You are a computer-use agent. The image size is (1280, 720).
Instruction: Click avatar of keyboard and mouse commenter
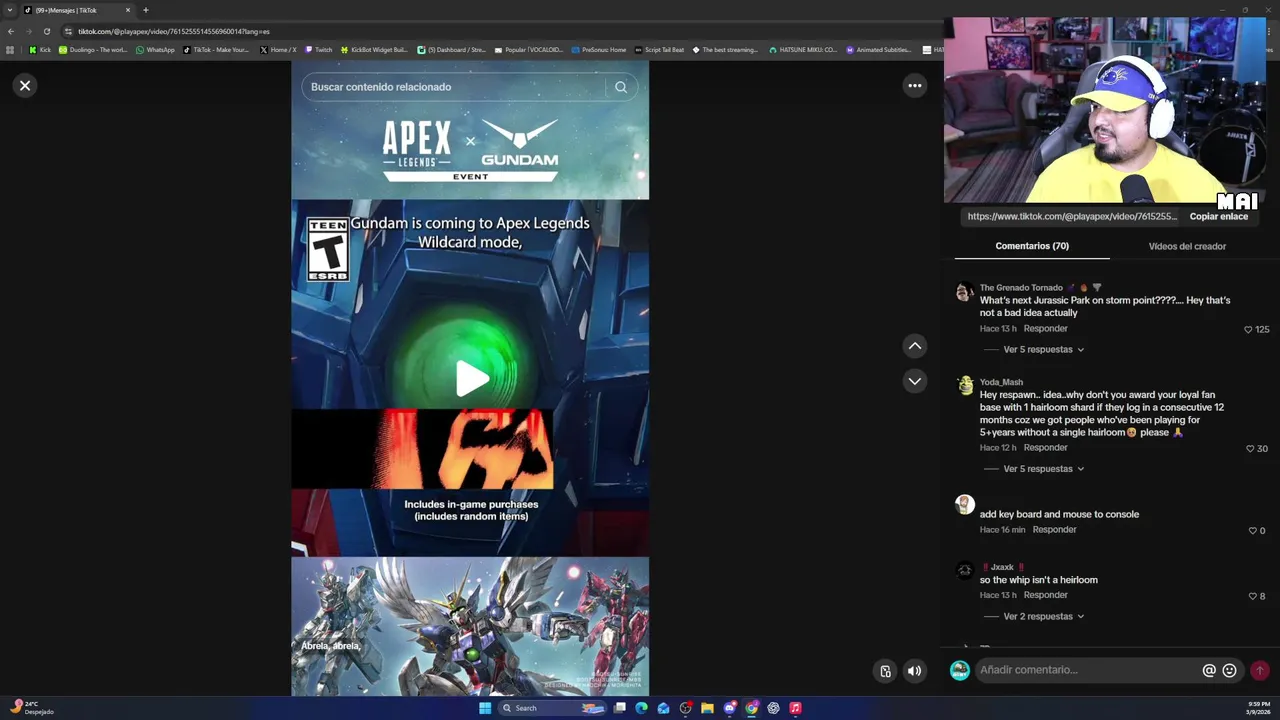964,505
